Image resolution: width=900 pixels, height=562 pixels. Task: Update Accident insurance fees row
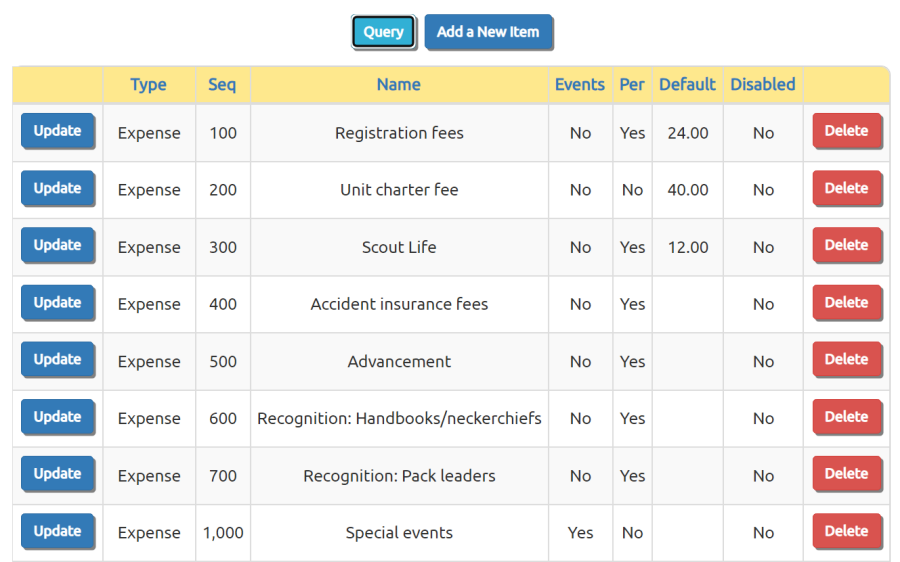(57, 303)
